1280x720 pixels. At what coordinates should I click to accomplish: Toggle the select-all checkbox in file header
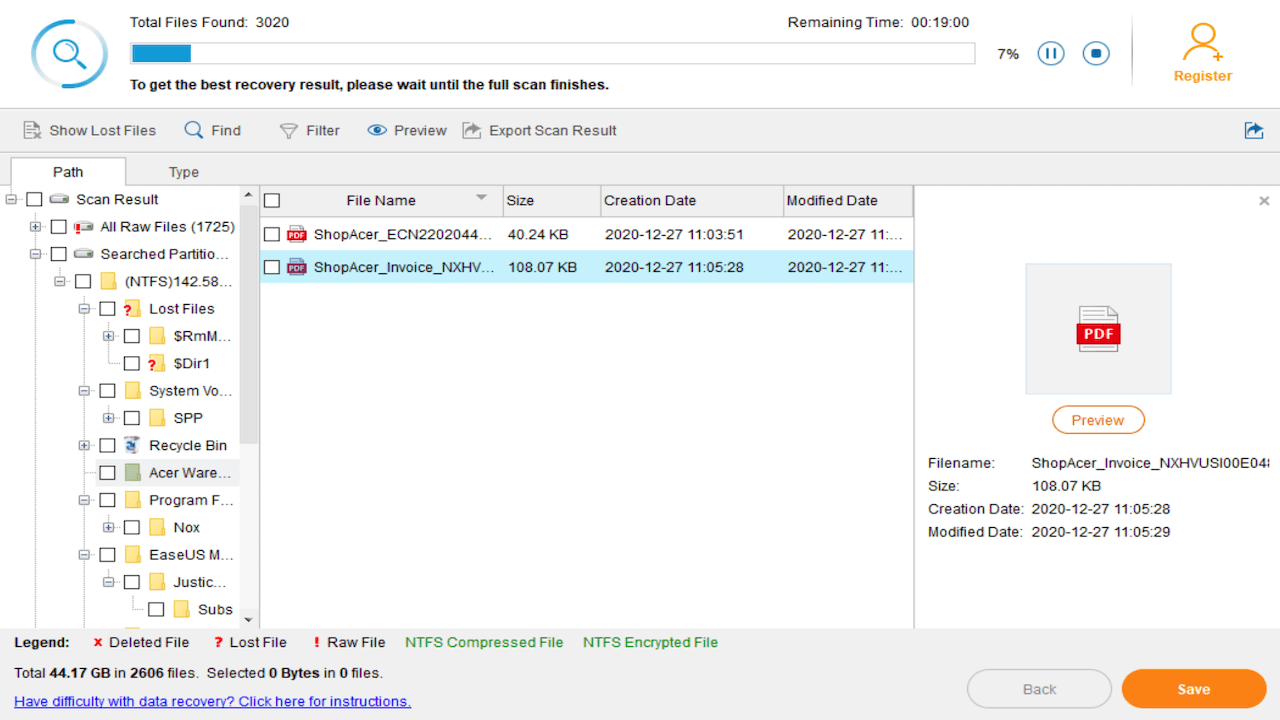272,200
